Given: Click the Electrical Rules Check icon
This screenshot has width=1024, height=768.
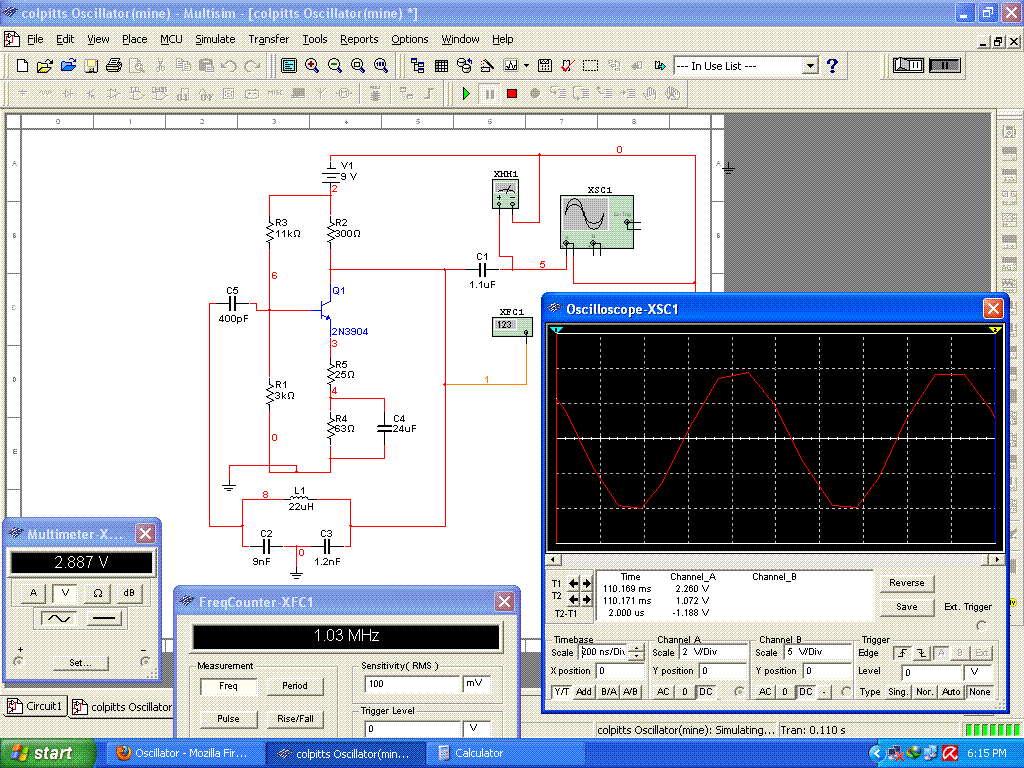Looking at the screenshot, I should click(567, 65).
